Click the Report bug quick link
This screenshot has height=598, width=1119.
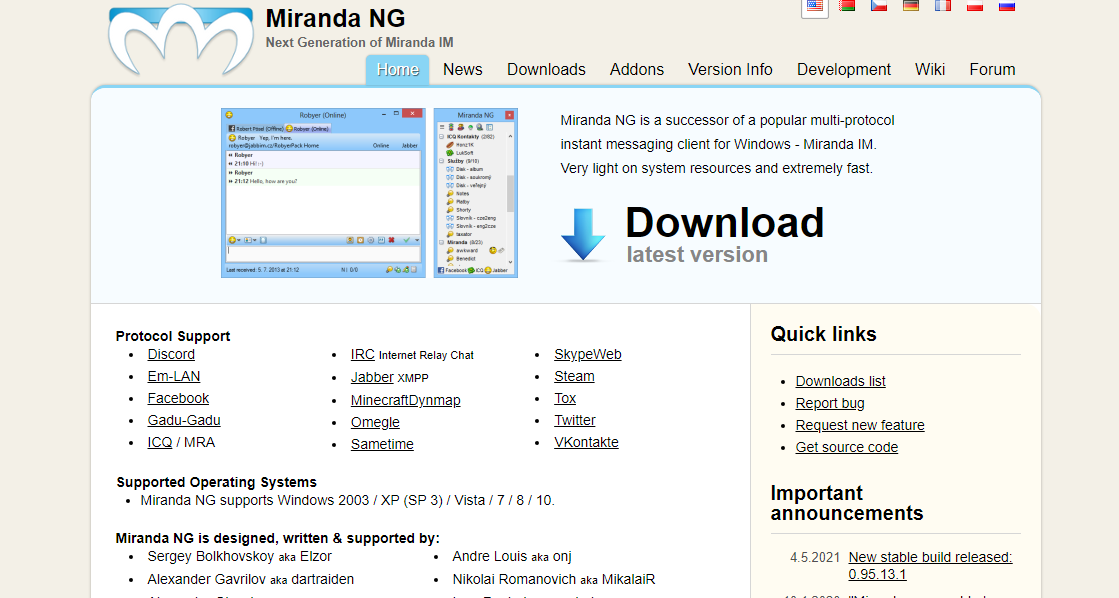[x=830, y=404]
